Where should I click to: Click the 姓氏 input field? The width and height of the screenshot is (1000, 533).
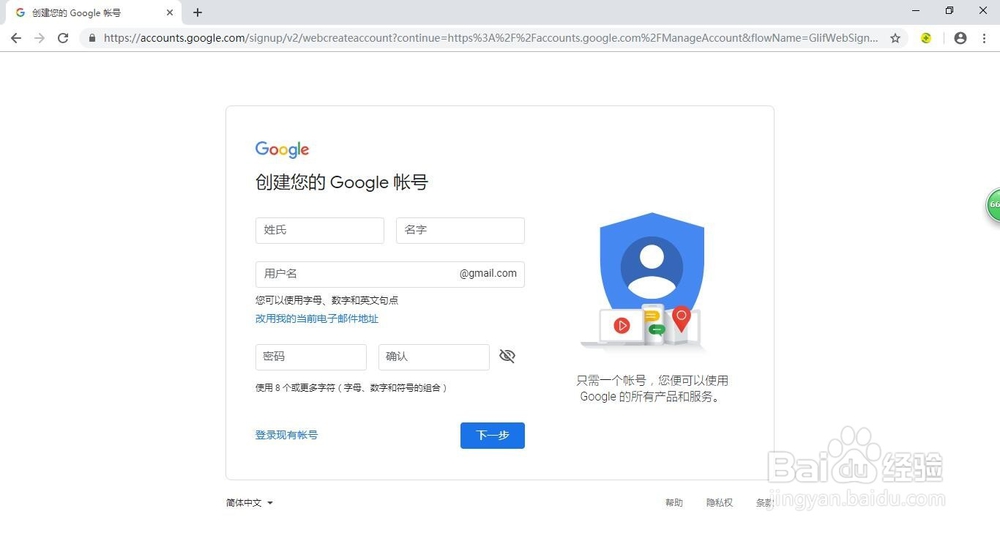pos(320,230)
